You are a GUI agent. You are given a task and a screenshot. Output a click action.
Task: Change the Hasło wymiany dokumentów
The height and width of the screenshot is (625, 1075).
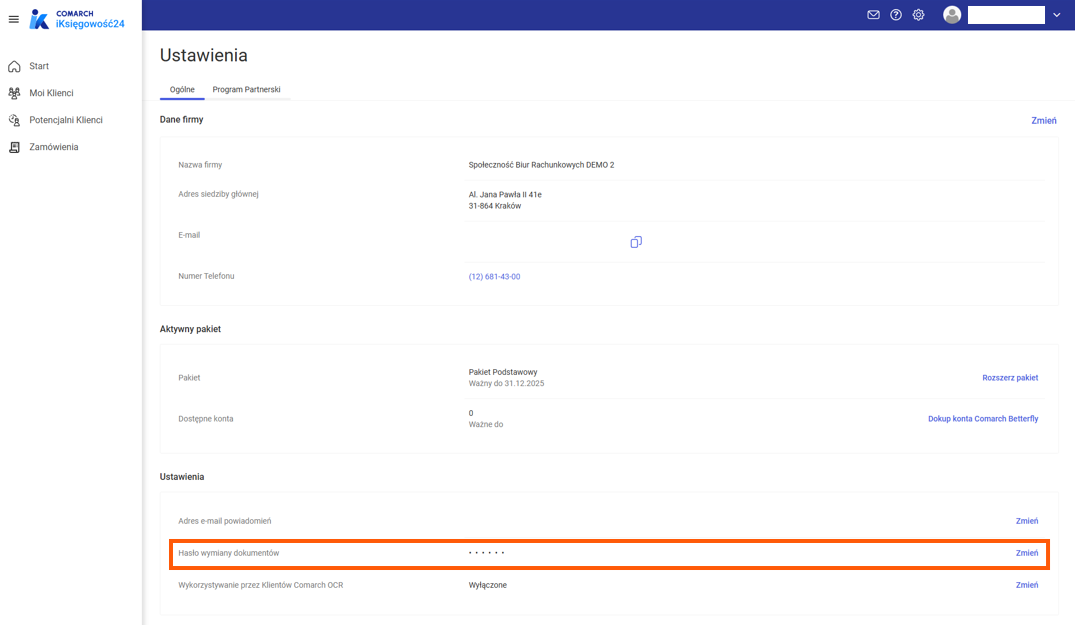(x=1027, y=553)
